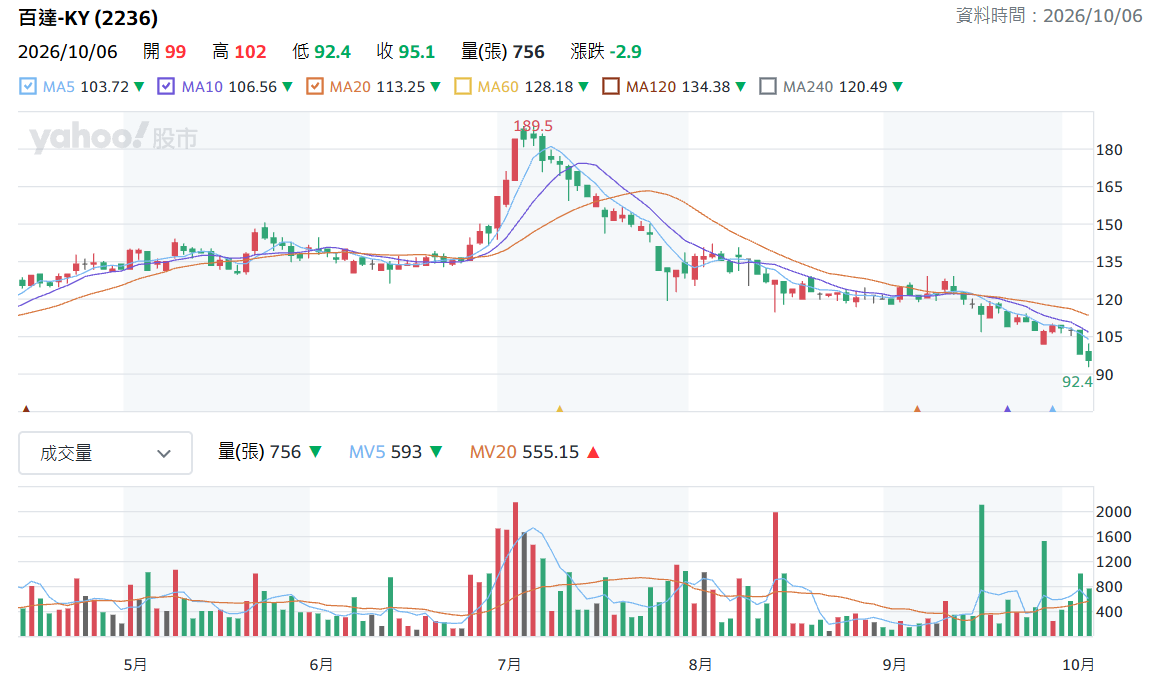The height and width of the screenshot is (677, 1157).
Task: Click the light blue triangle marker near October
Action: coord(1052,408)
